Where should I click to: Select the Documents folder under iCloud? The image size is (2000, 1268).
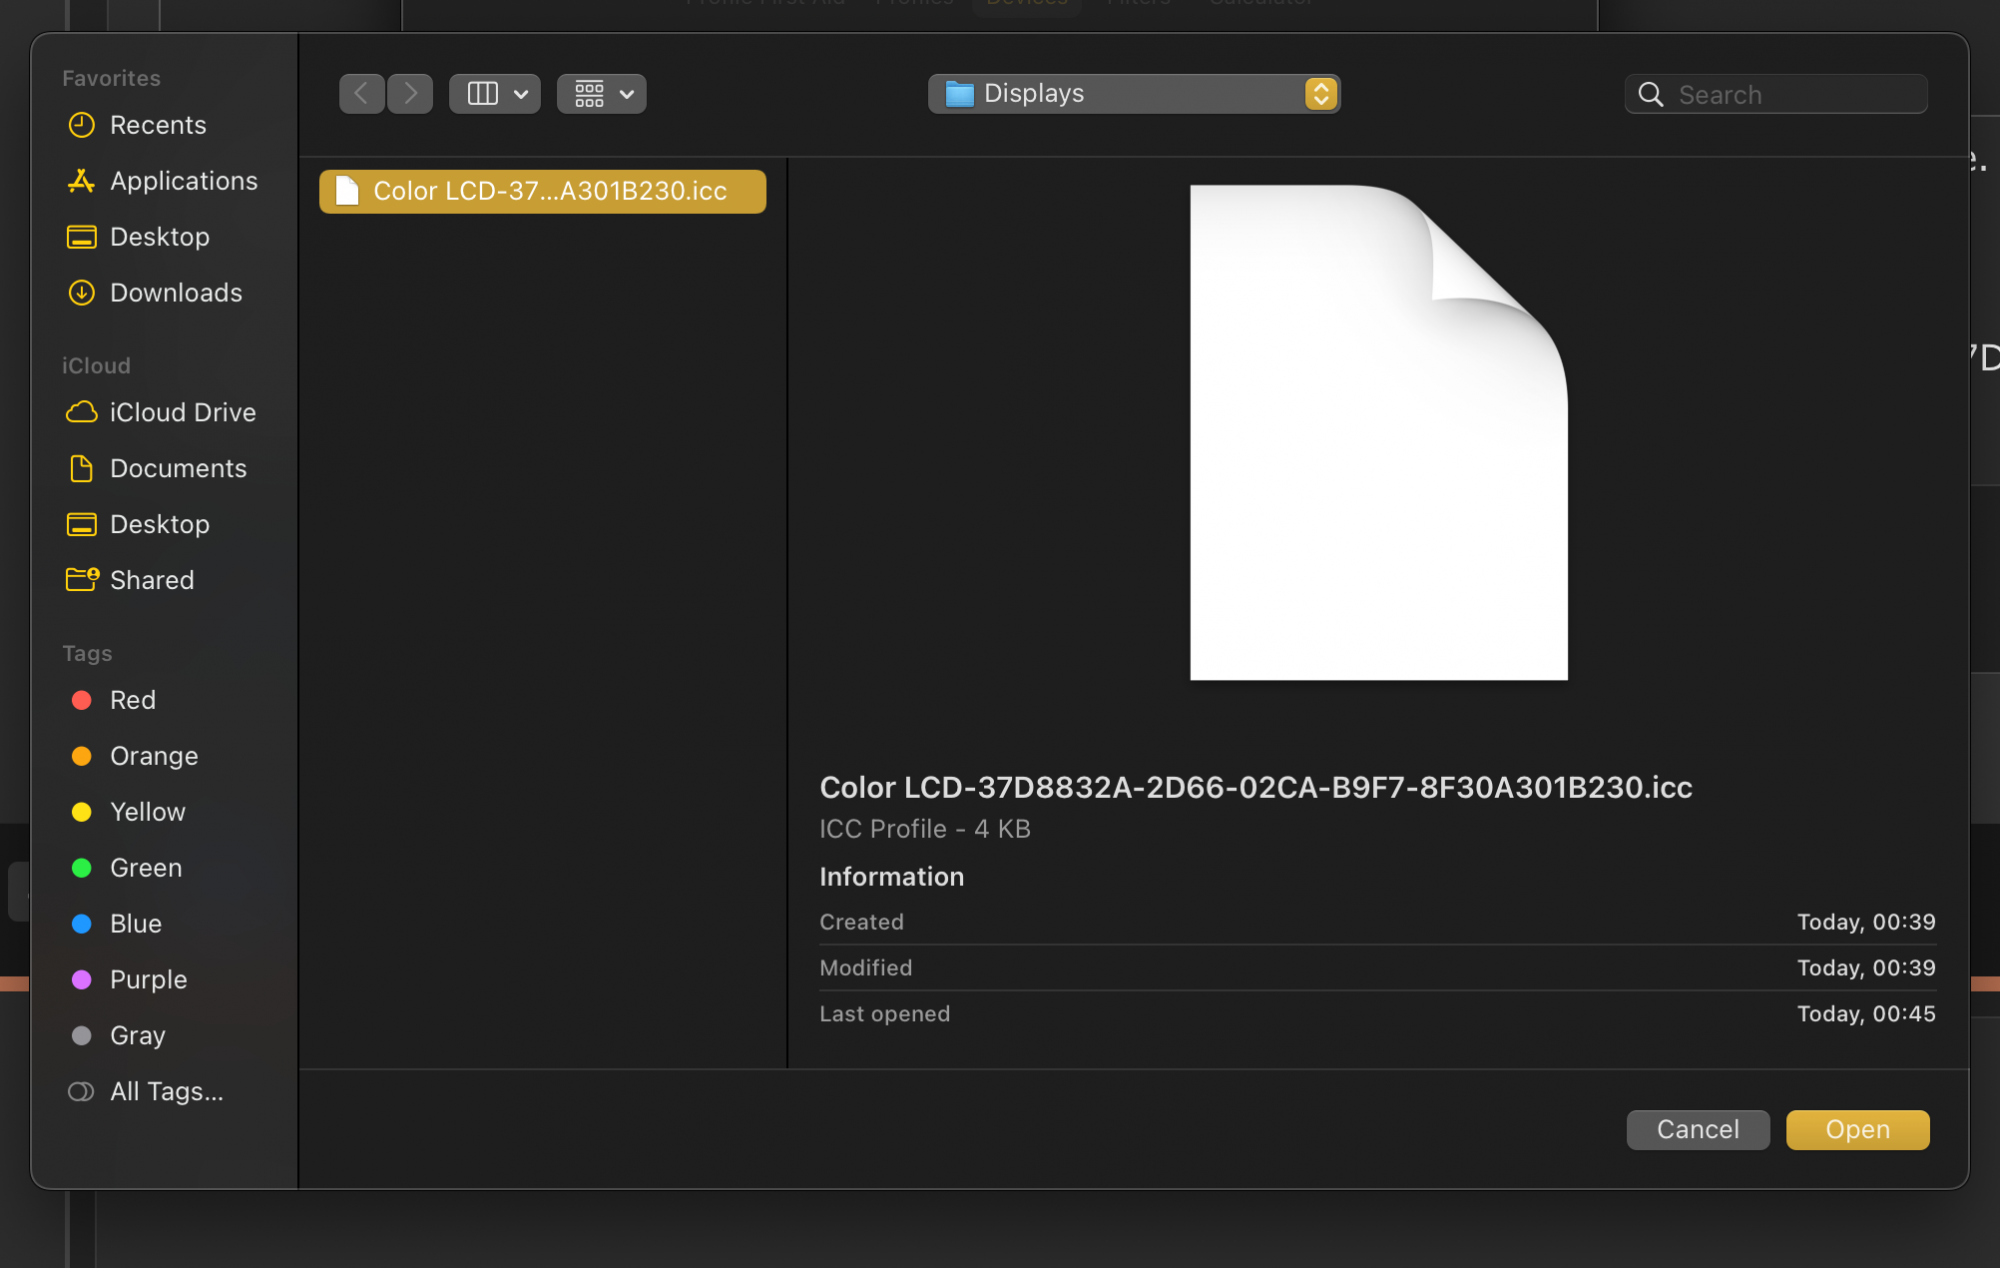(x=177, y=469)
